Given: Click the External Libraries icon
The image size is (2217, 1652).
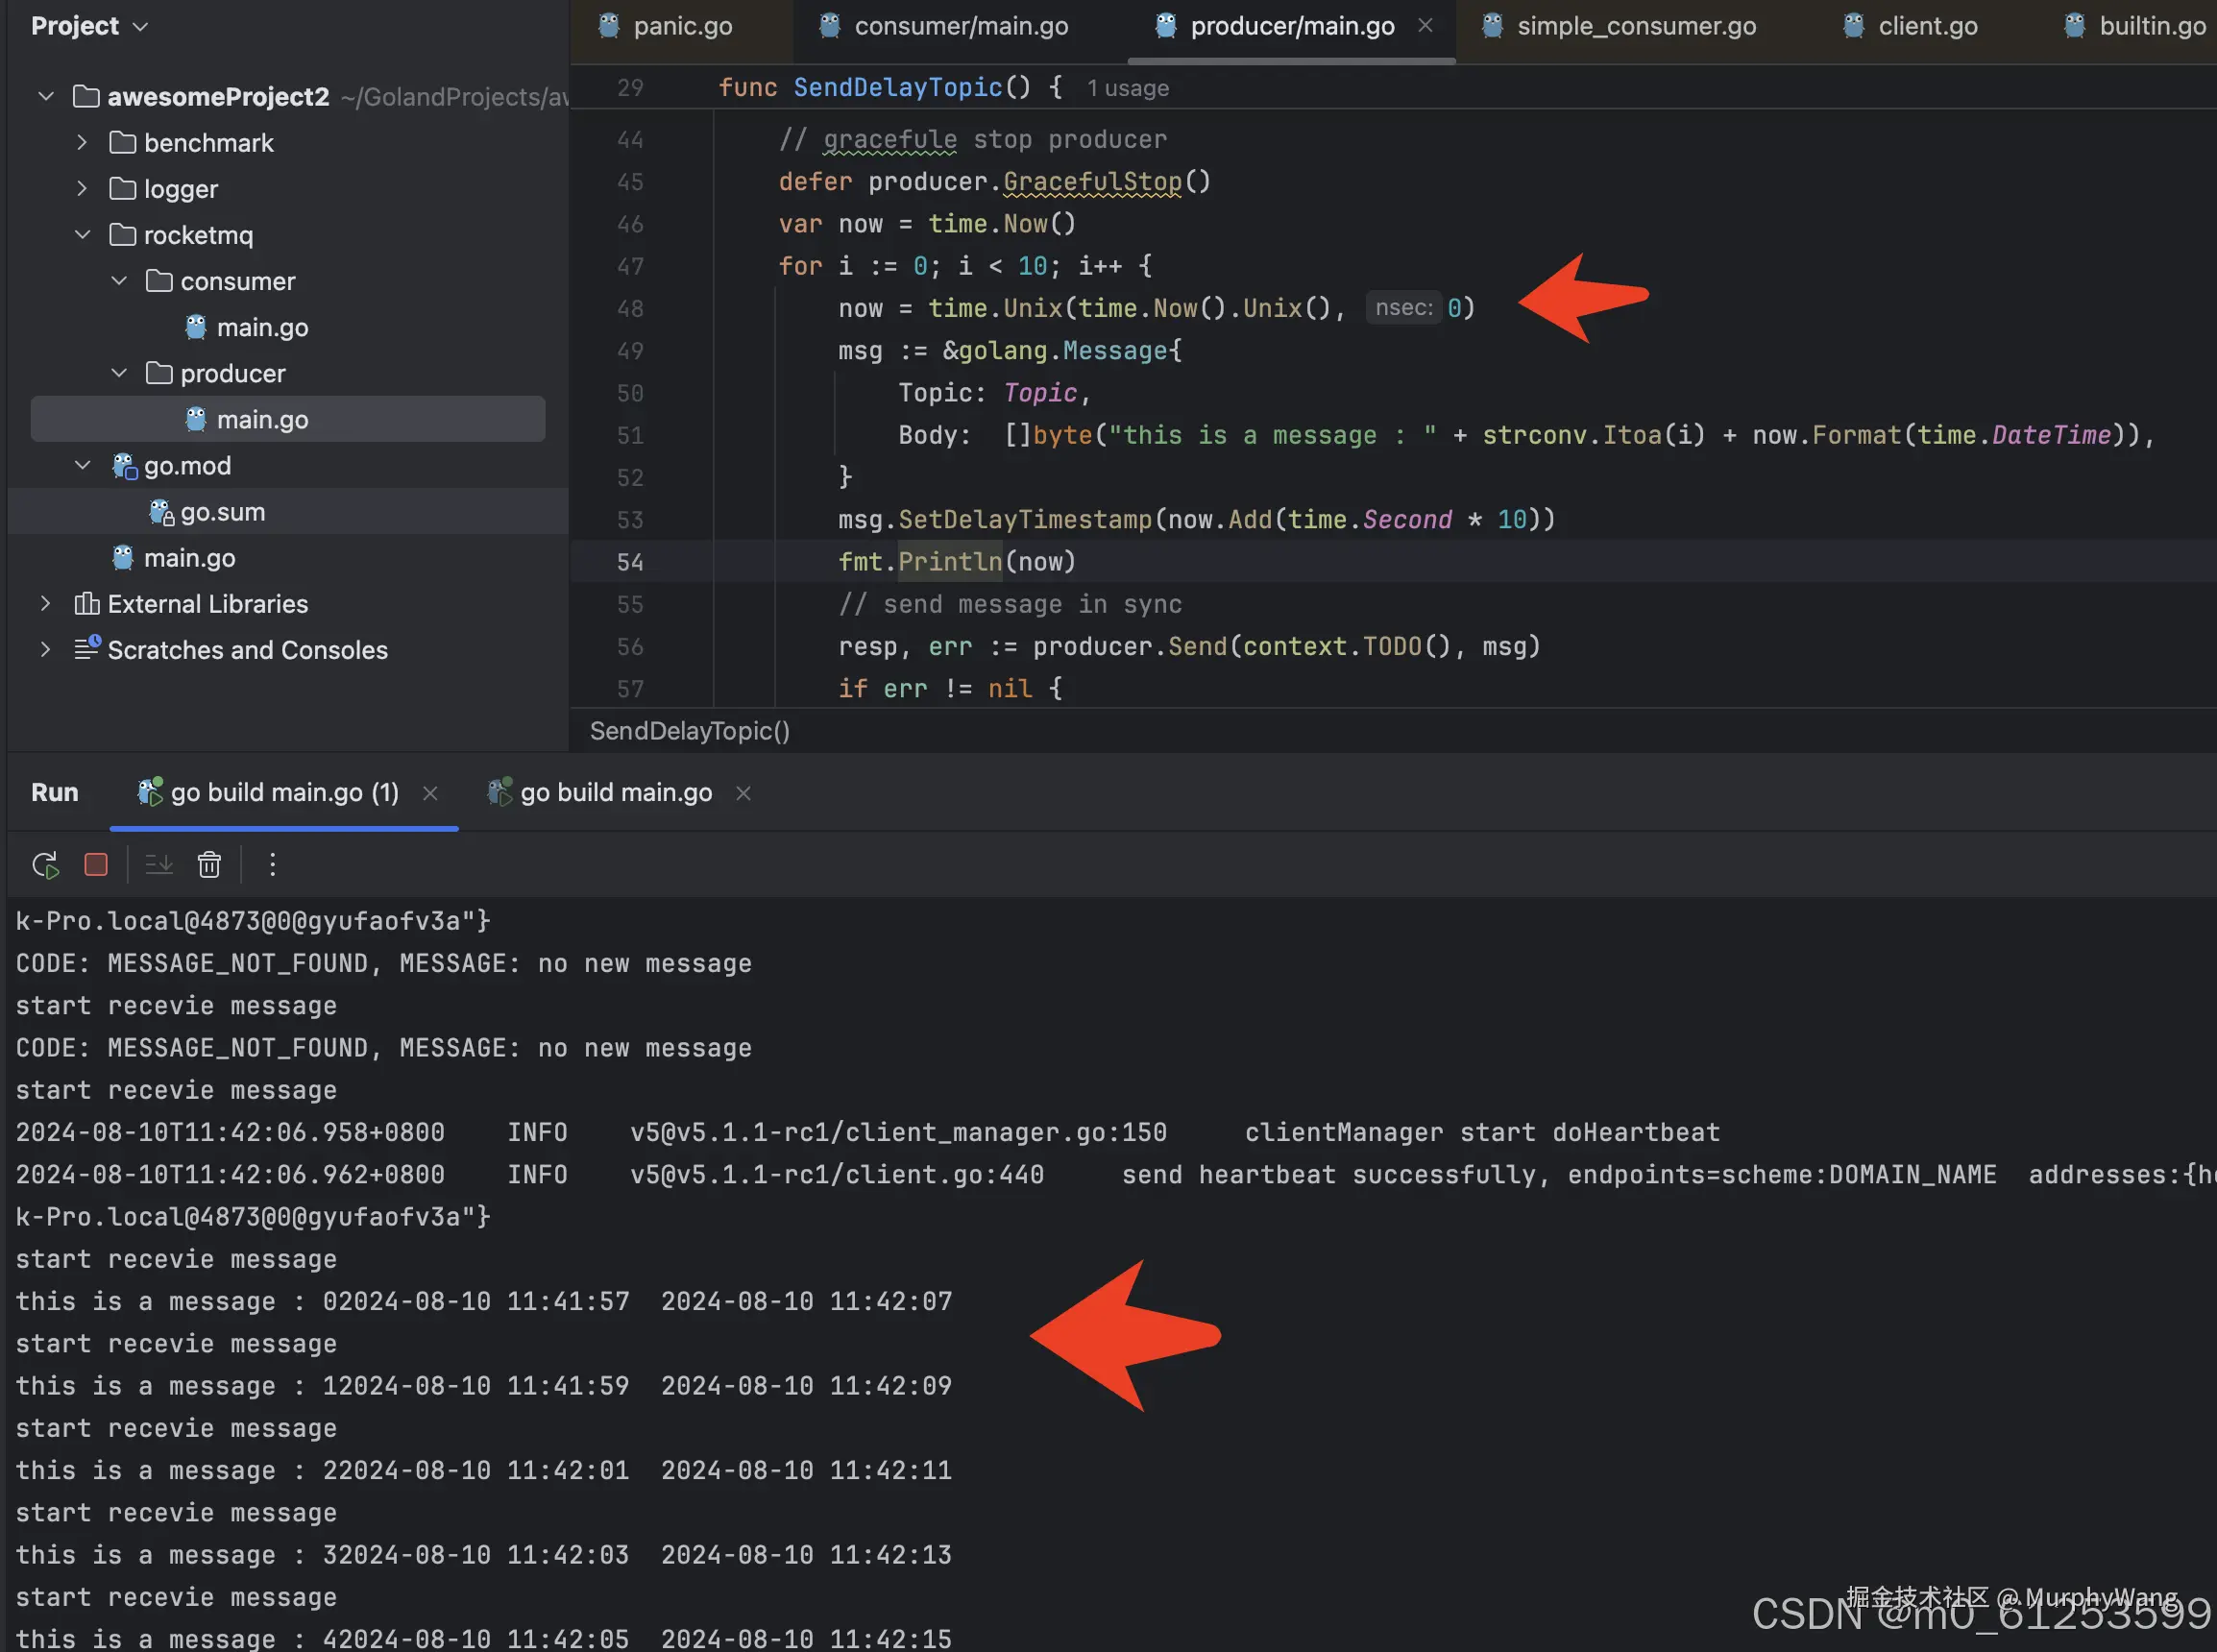Looking at the screenshot, I should (87, 604).
